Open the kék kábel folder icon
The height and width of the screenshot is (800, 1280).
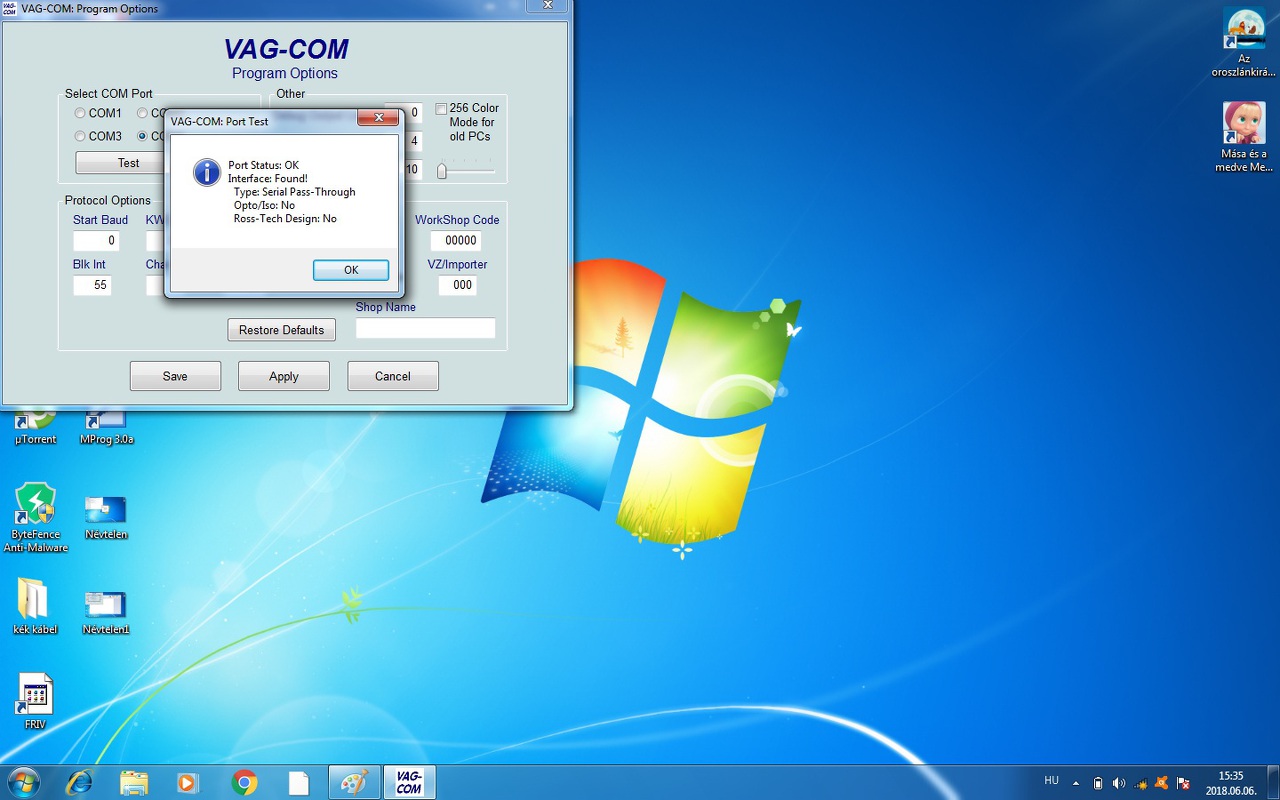[x=35, y=607]
